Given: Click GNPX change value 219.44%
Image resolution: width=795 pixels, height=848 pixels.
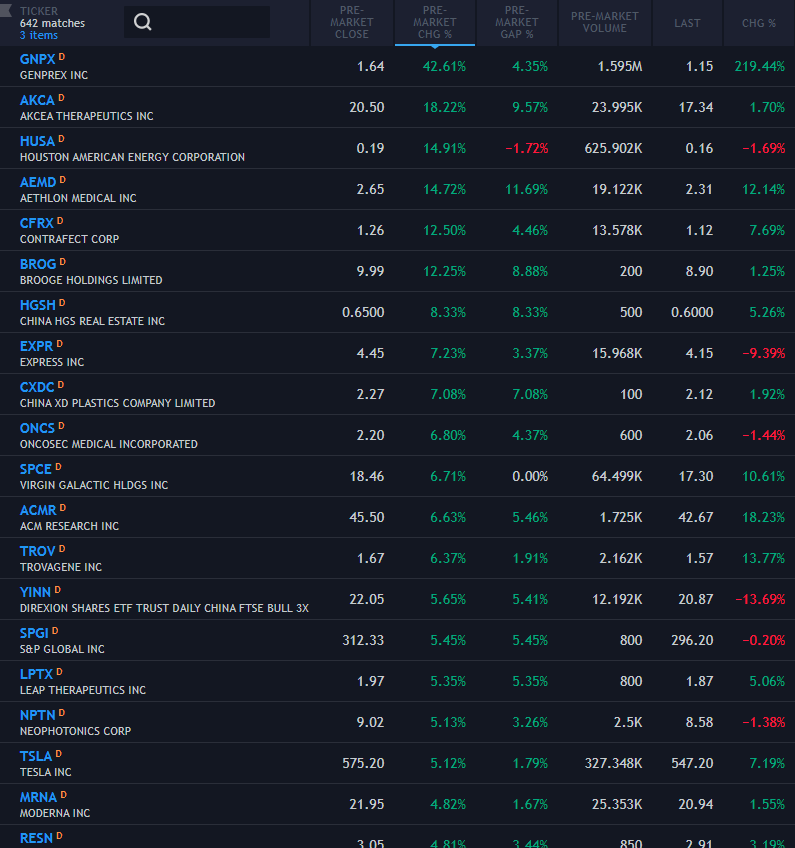Looking at the screenshot, I should [x=759, y=67].
